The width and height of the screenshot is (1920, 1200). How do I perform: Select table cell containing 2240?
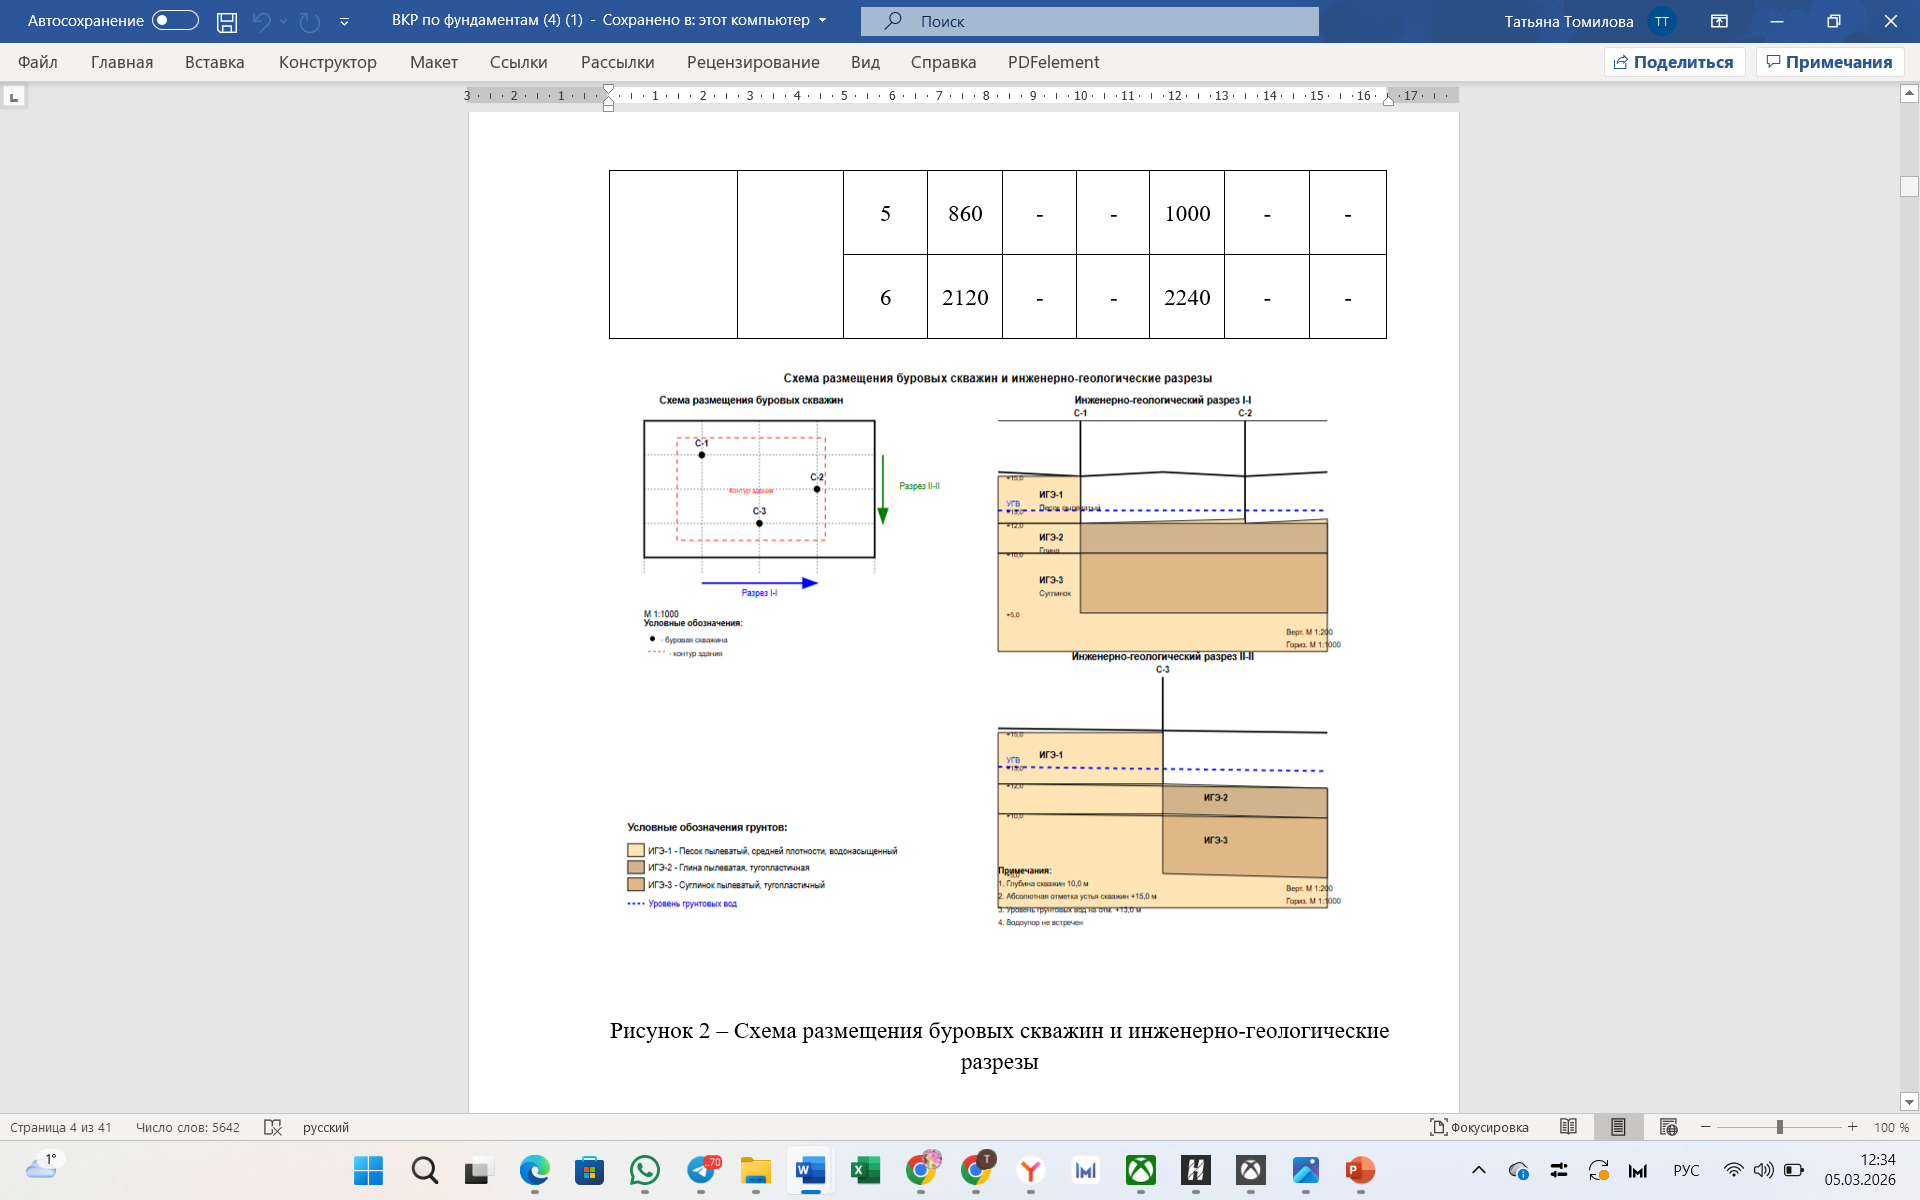point(1187,297)
